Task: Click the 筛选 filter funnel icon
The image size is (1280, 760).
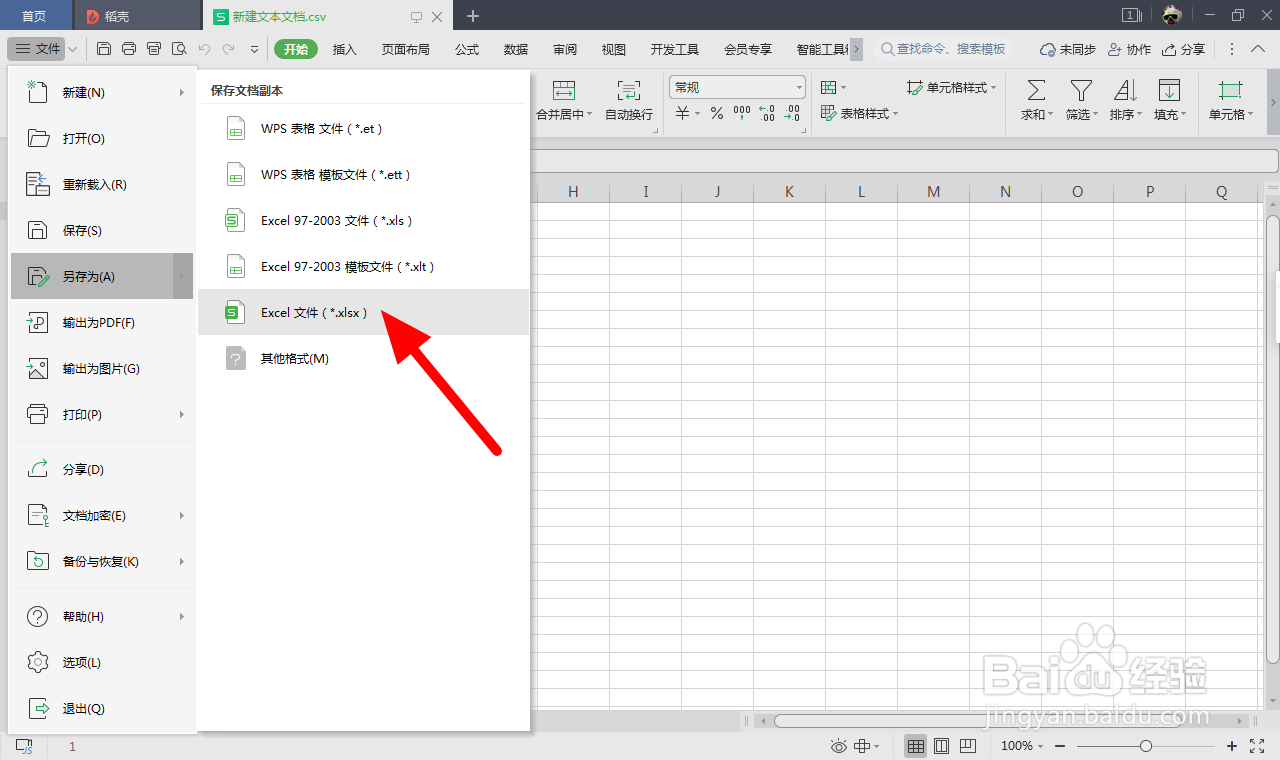Action: click(1081, 90)
